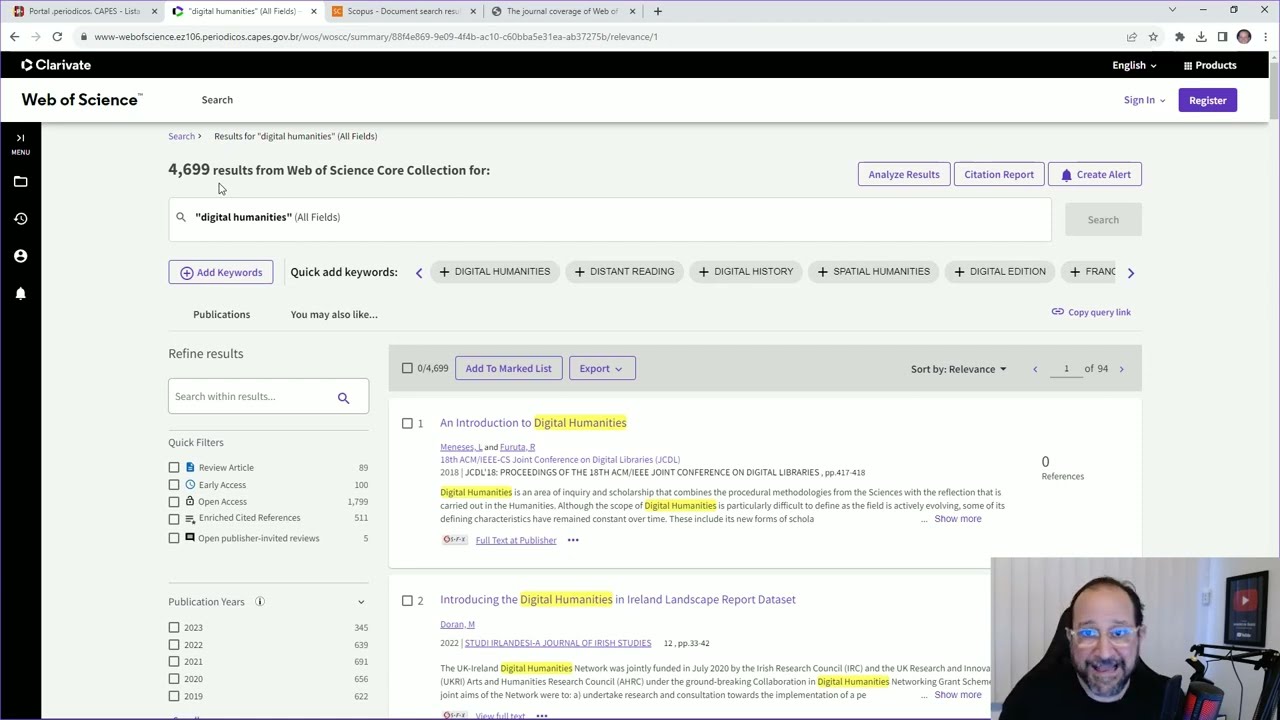1280x720 pixels.
Task: Click the Search breadcrumb link
Action: [181, 136]
